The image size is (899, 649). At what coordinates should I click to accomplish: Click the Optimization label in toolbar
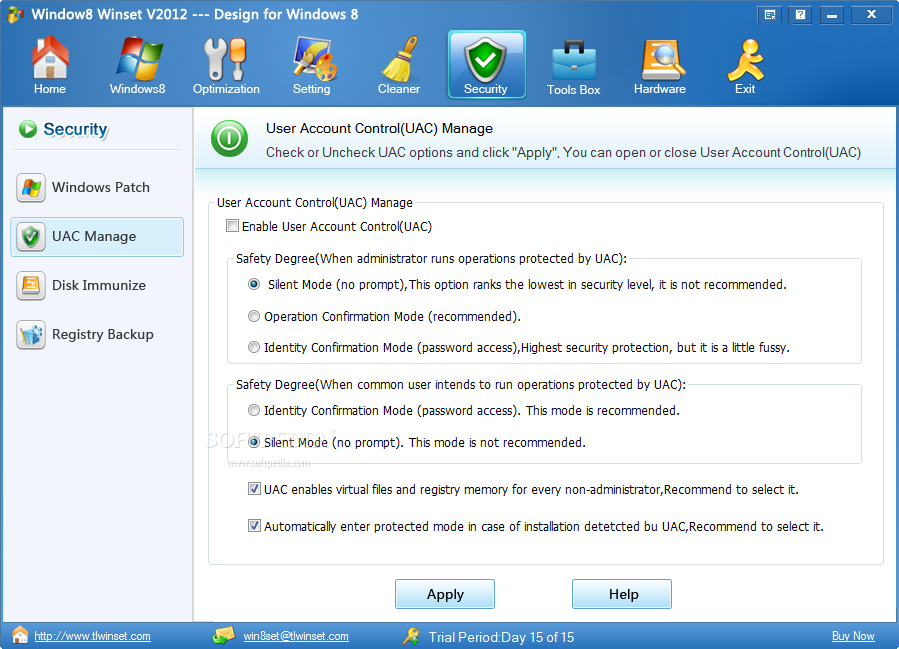click(x=226, y=89)
